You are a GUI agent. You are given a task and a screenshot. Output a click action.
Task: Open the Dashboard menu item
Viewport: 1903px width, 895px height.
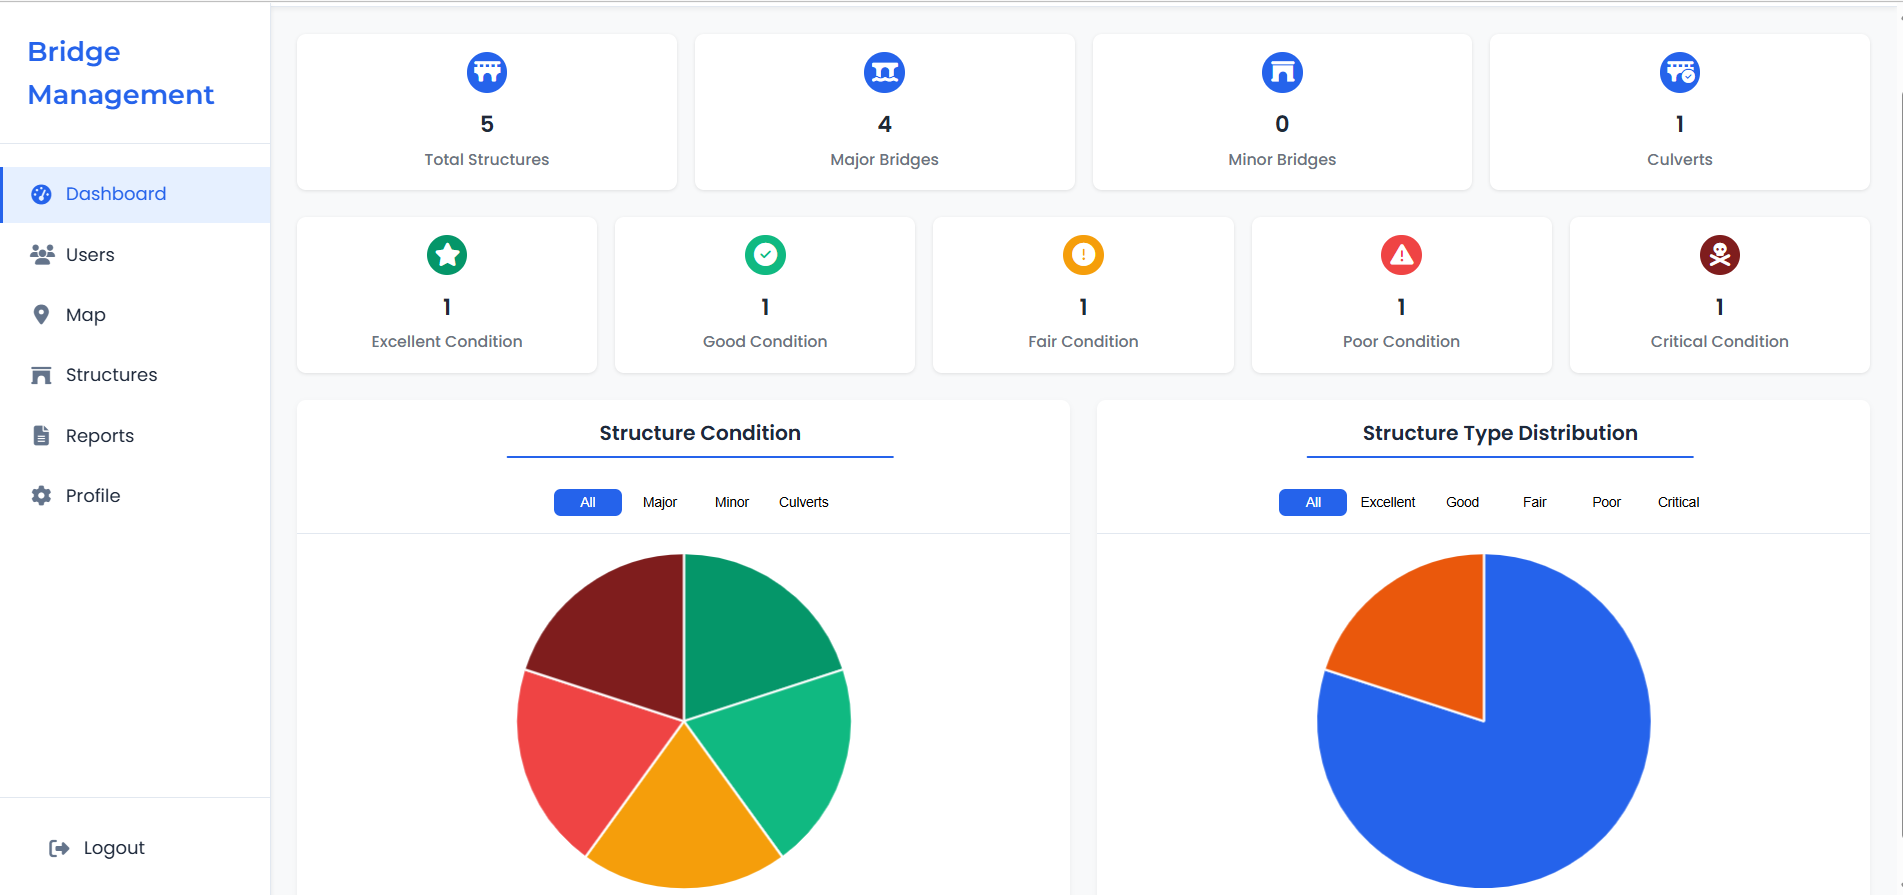click(136, 194)
